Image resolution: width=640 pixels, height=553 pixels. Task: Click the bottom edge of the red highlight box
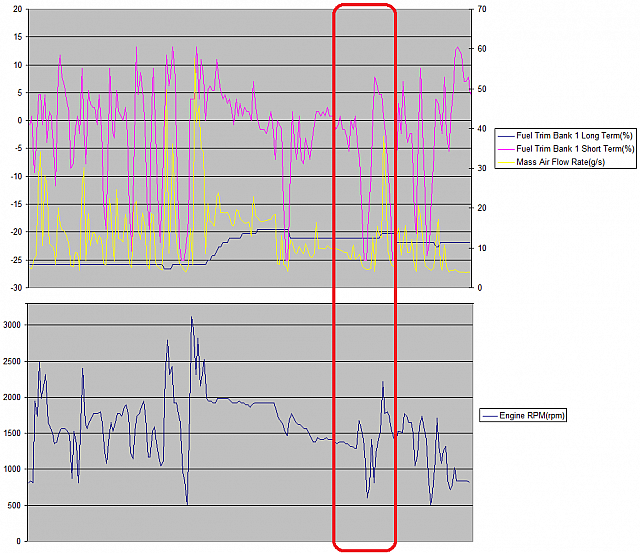[x=364, y=548]
